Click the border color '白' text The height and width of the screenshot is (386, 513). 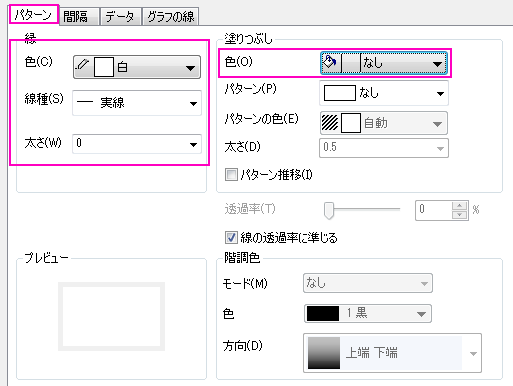122,67
